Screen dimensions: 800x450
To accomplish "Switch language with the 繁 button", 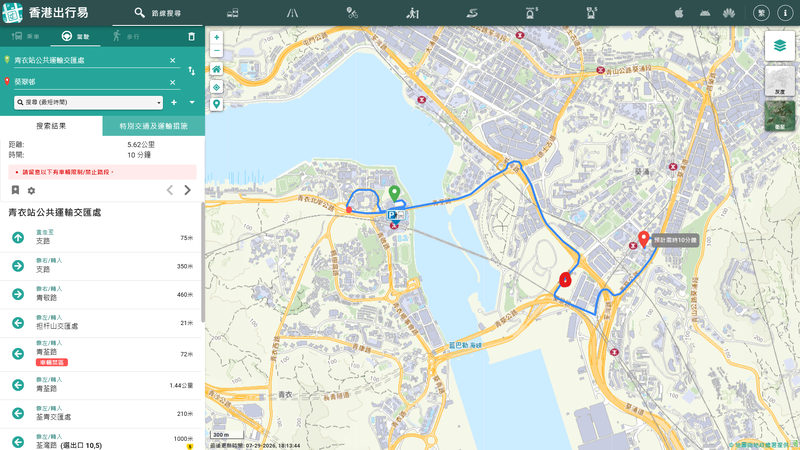I will click(761, 13).
